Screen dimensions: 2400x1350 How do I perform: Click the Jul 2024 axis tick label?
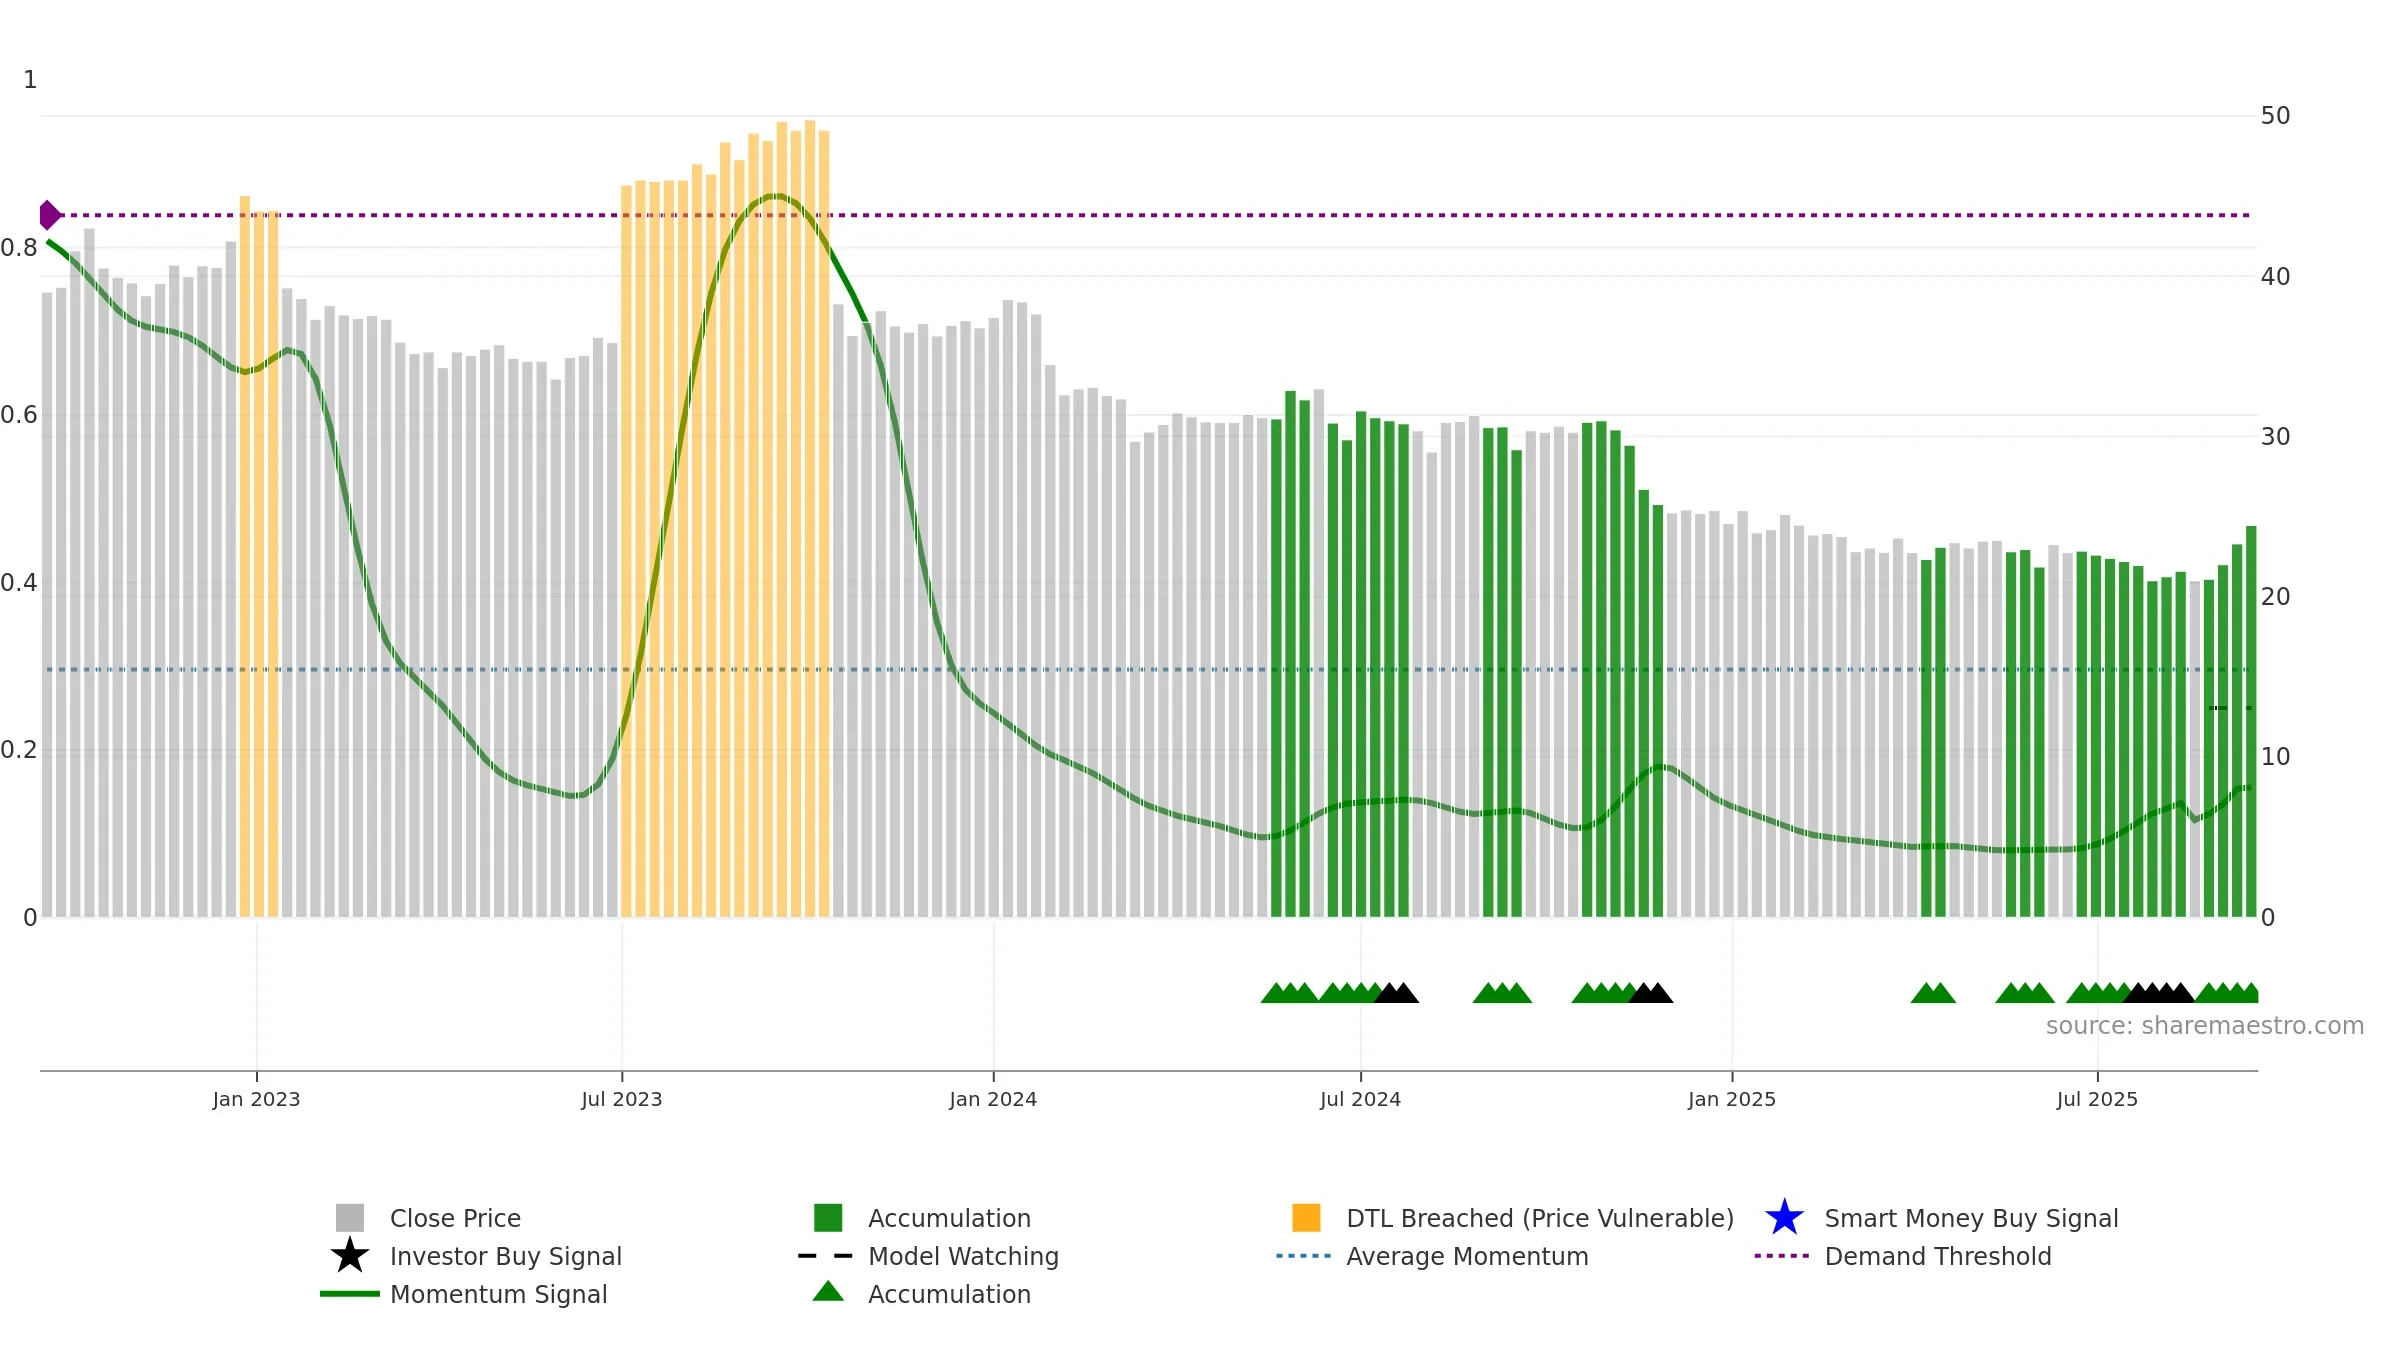(x=1360, y=1100)
